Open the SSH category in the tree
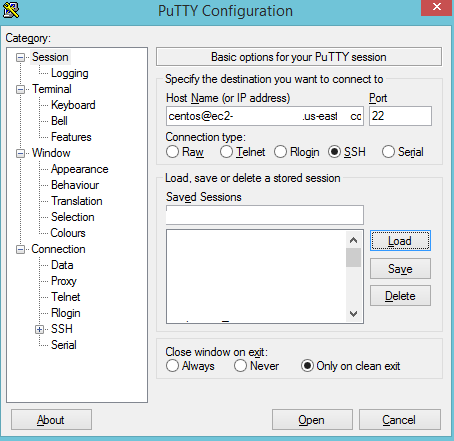 click(x=62, y=329)
